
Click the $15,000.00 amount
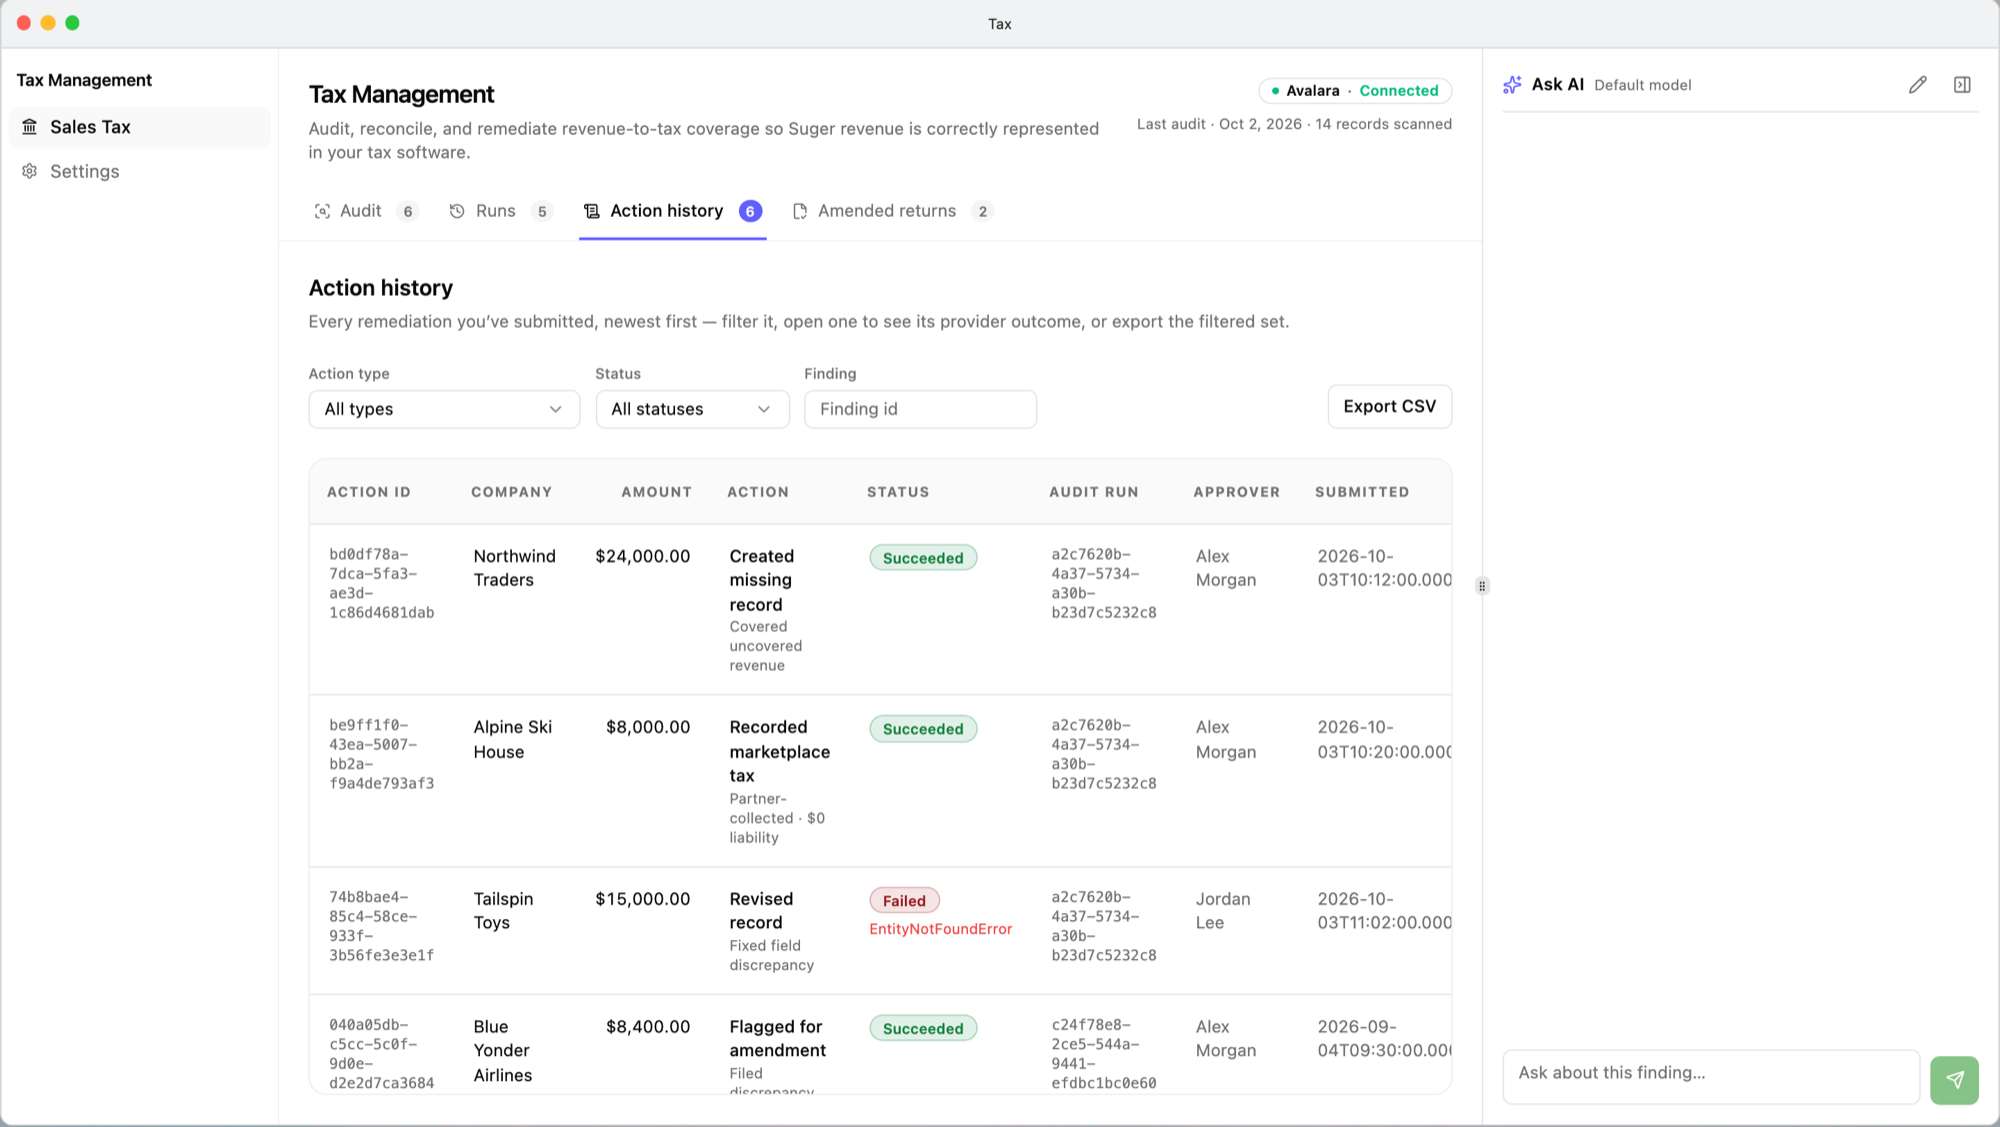tap(642, 899)
